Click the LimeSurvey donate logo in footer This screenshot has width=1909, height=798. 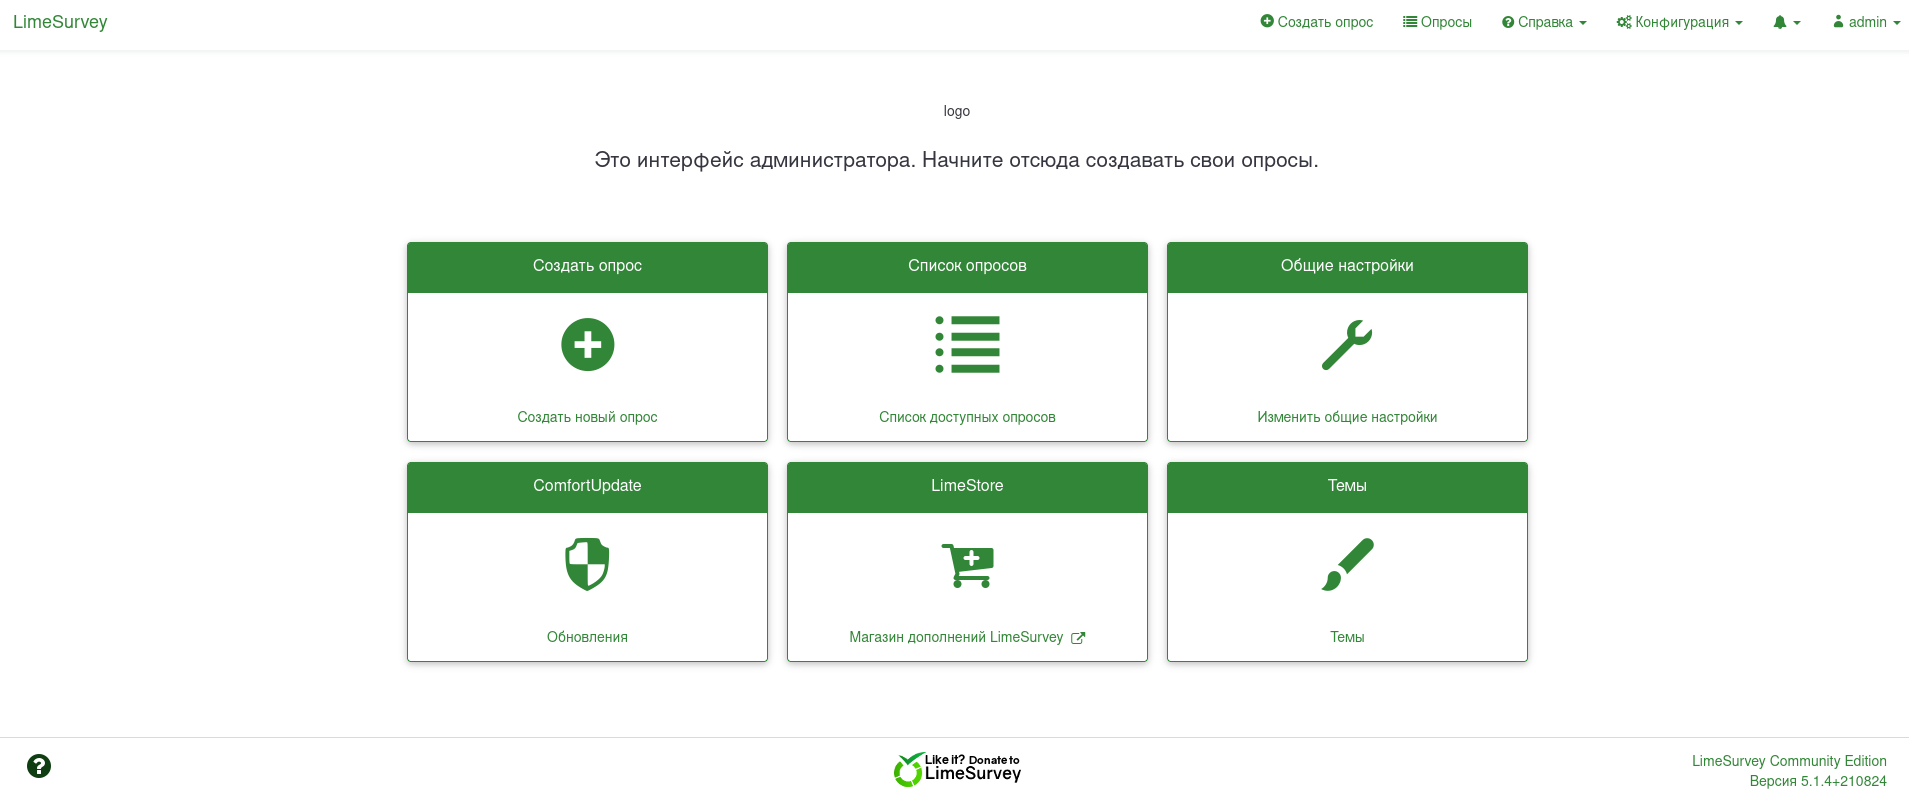point(957,769)
